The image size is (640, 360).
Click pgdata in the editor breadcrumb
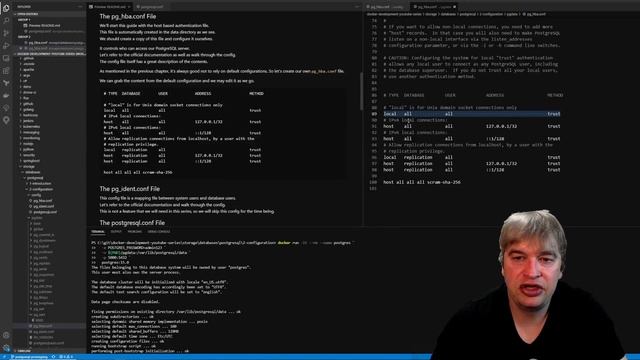[512, 14]
